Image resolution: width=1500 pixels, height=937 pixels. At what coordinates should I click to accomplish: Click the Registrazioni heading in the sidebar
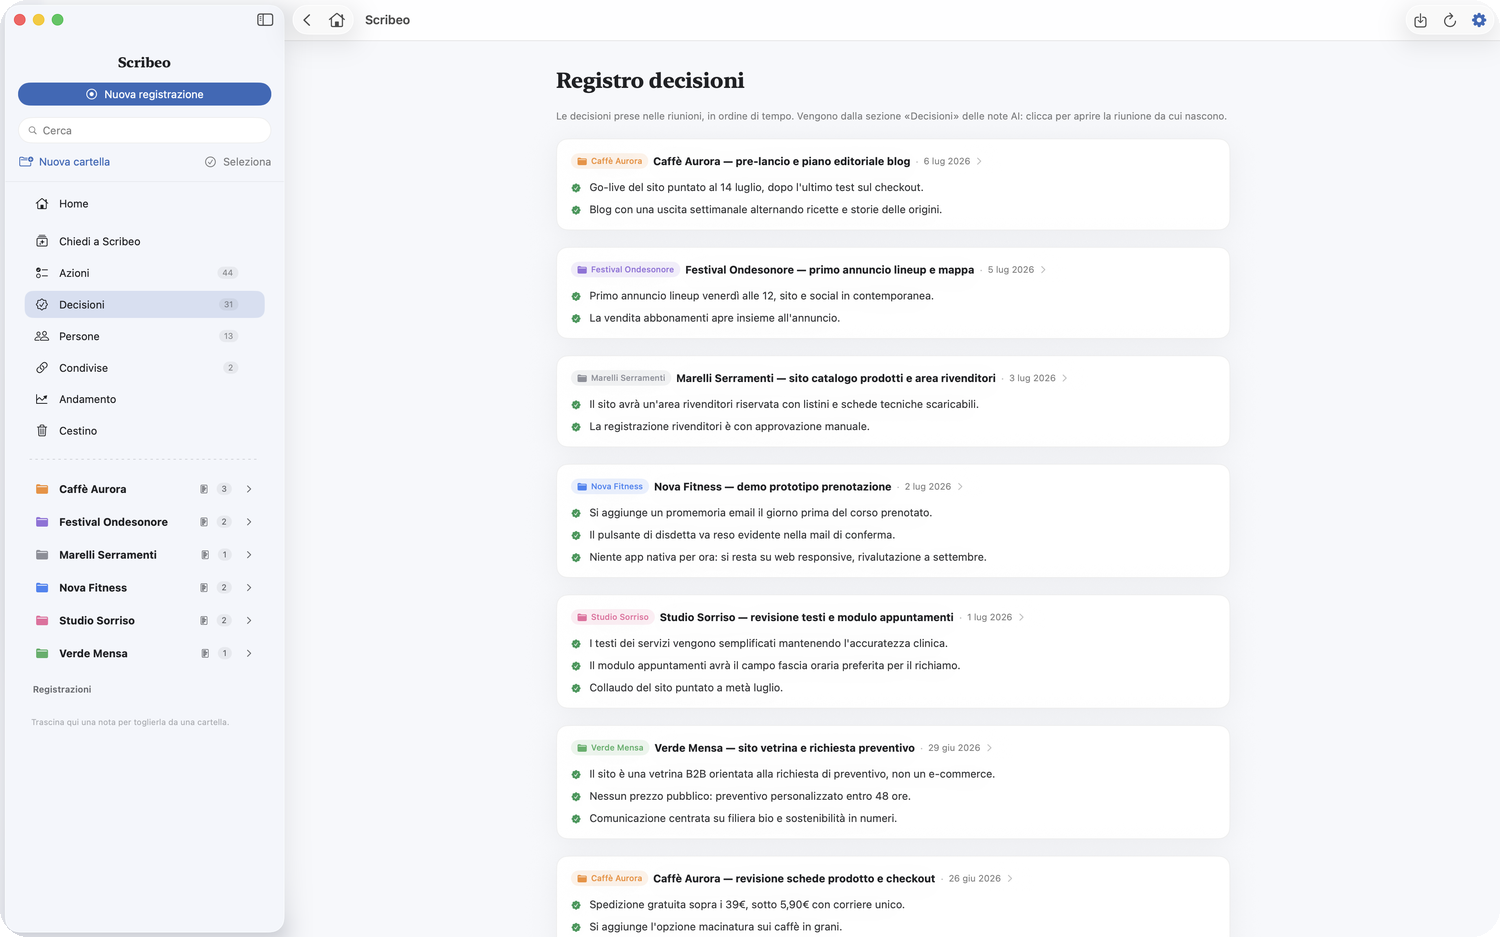(x=62, y=690)
